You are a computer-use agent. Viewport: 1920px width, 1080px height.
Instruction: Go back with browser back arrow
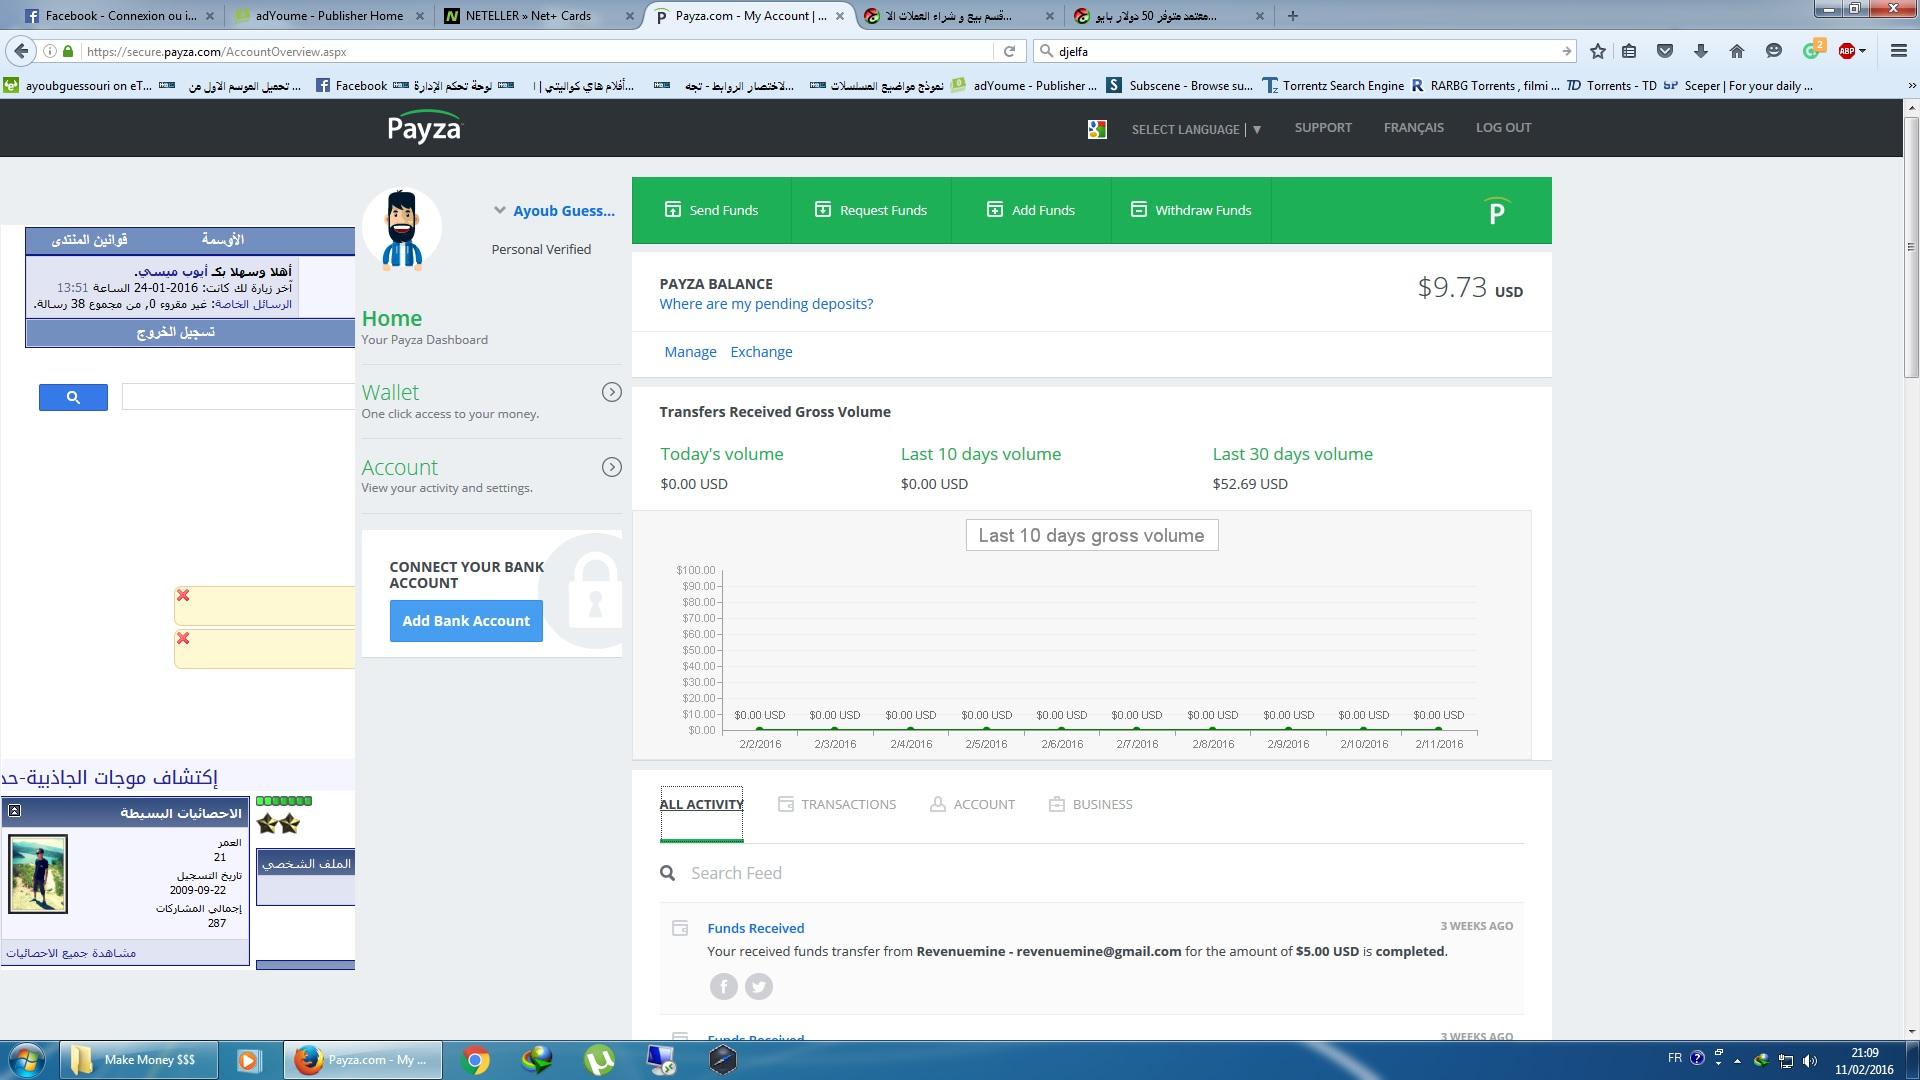[x=21, y=51]
